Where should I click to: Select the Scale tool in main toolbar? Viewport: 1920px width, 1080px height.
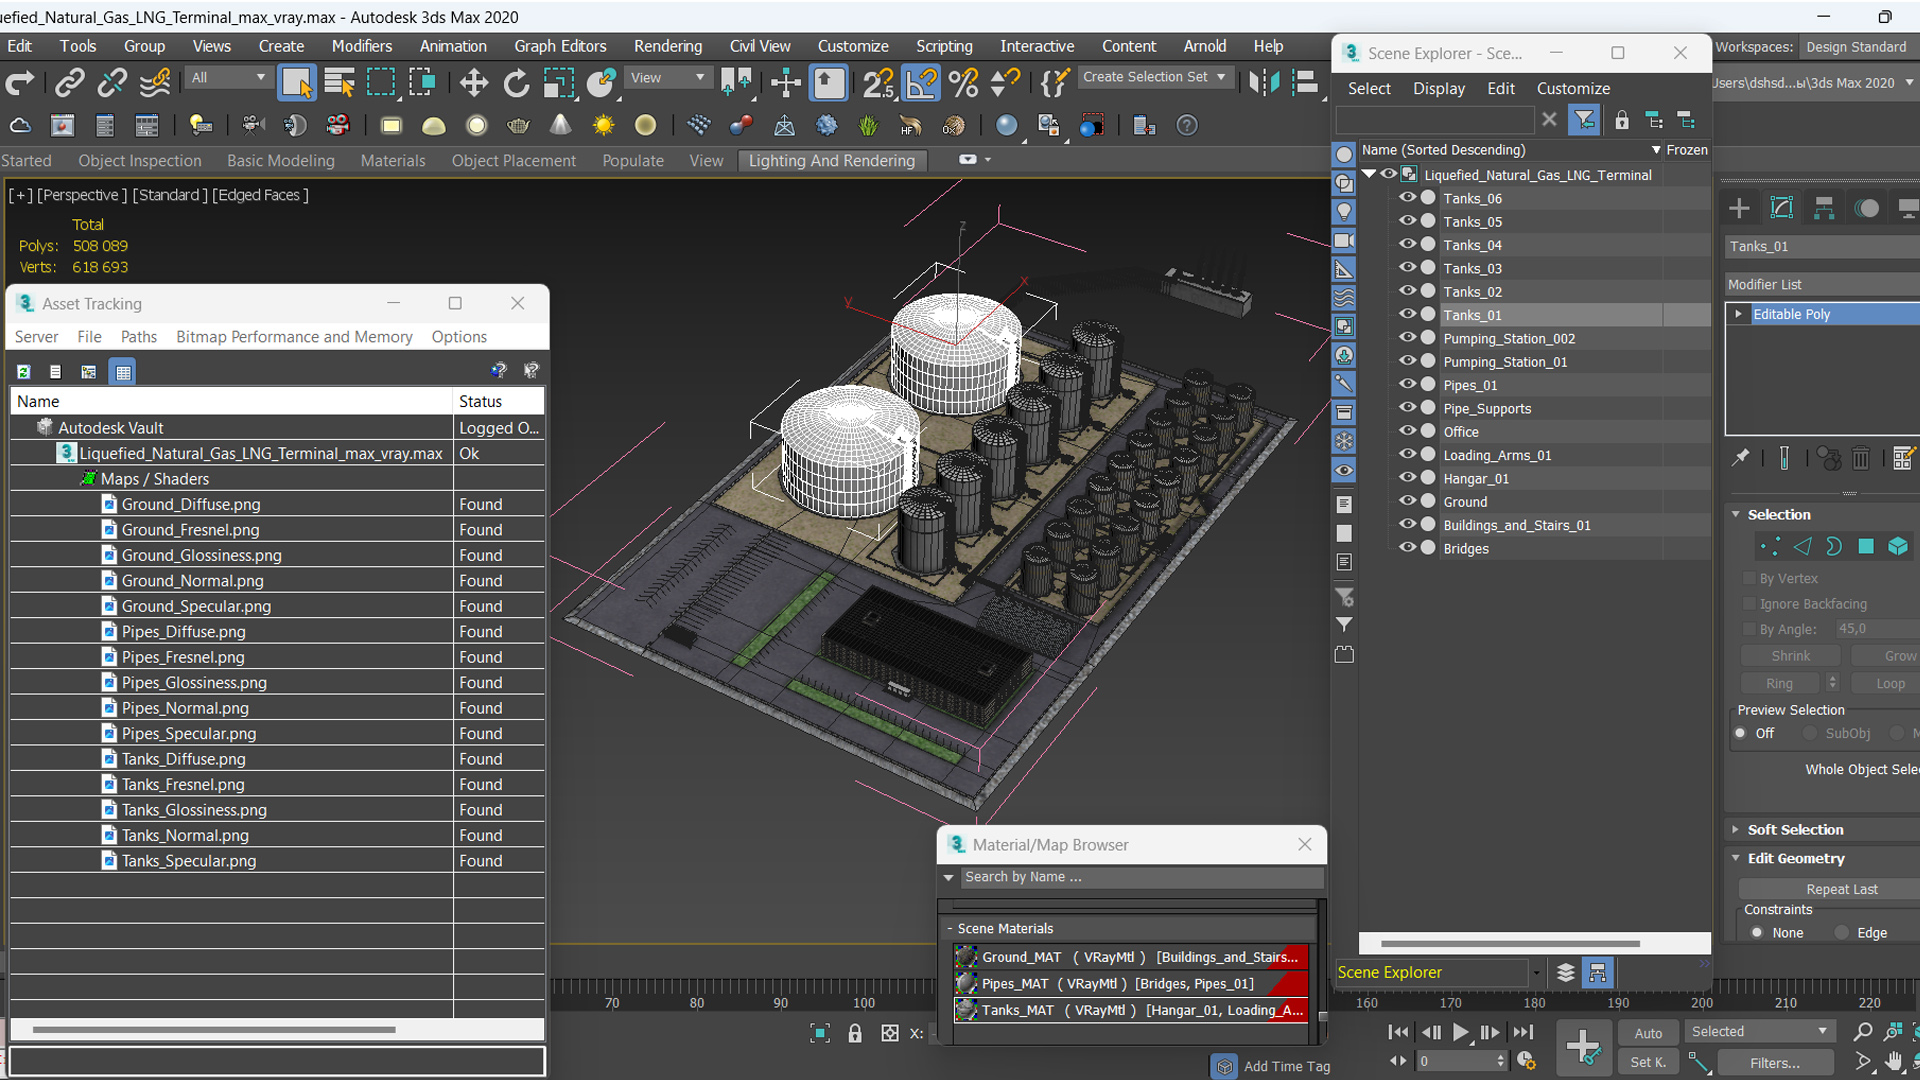(x=558, y=83)
